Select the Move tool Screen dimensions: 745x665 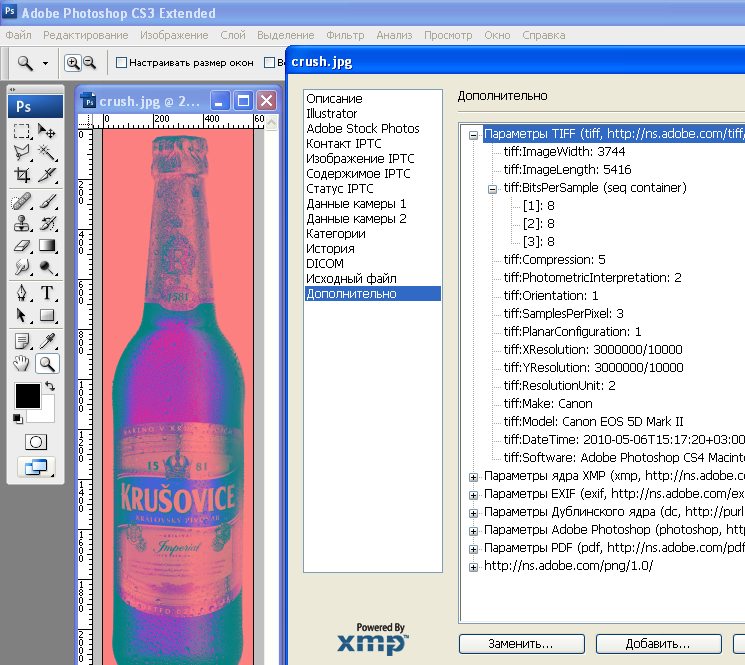click(47, 131)
